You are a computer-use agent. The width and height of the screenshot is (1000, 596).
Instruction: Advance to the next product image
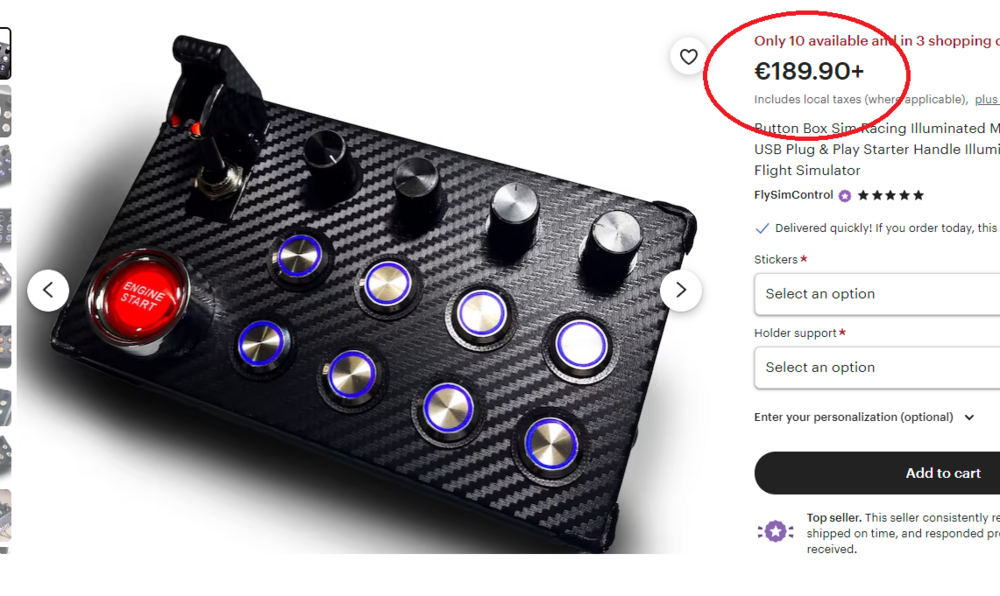click(x=680, y=291)
